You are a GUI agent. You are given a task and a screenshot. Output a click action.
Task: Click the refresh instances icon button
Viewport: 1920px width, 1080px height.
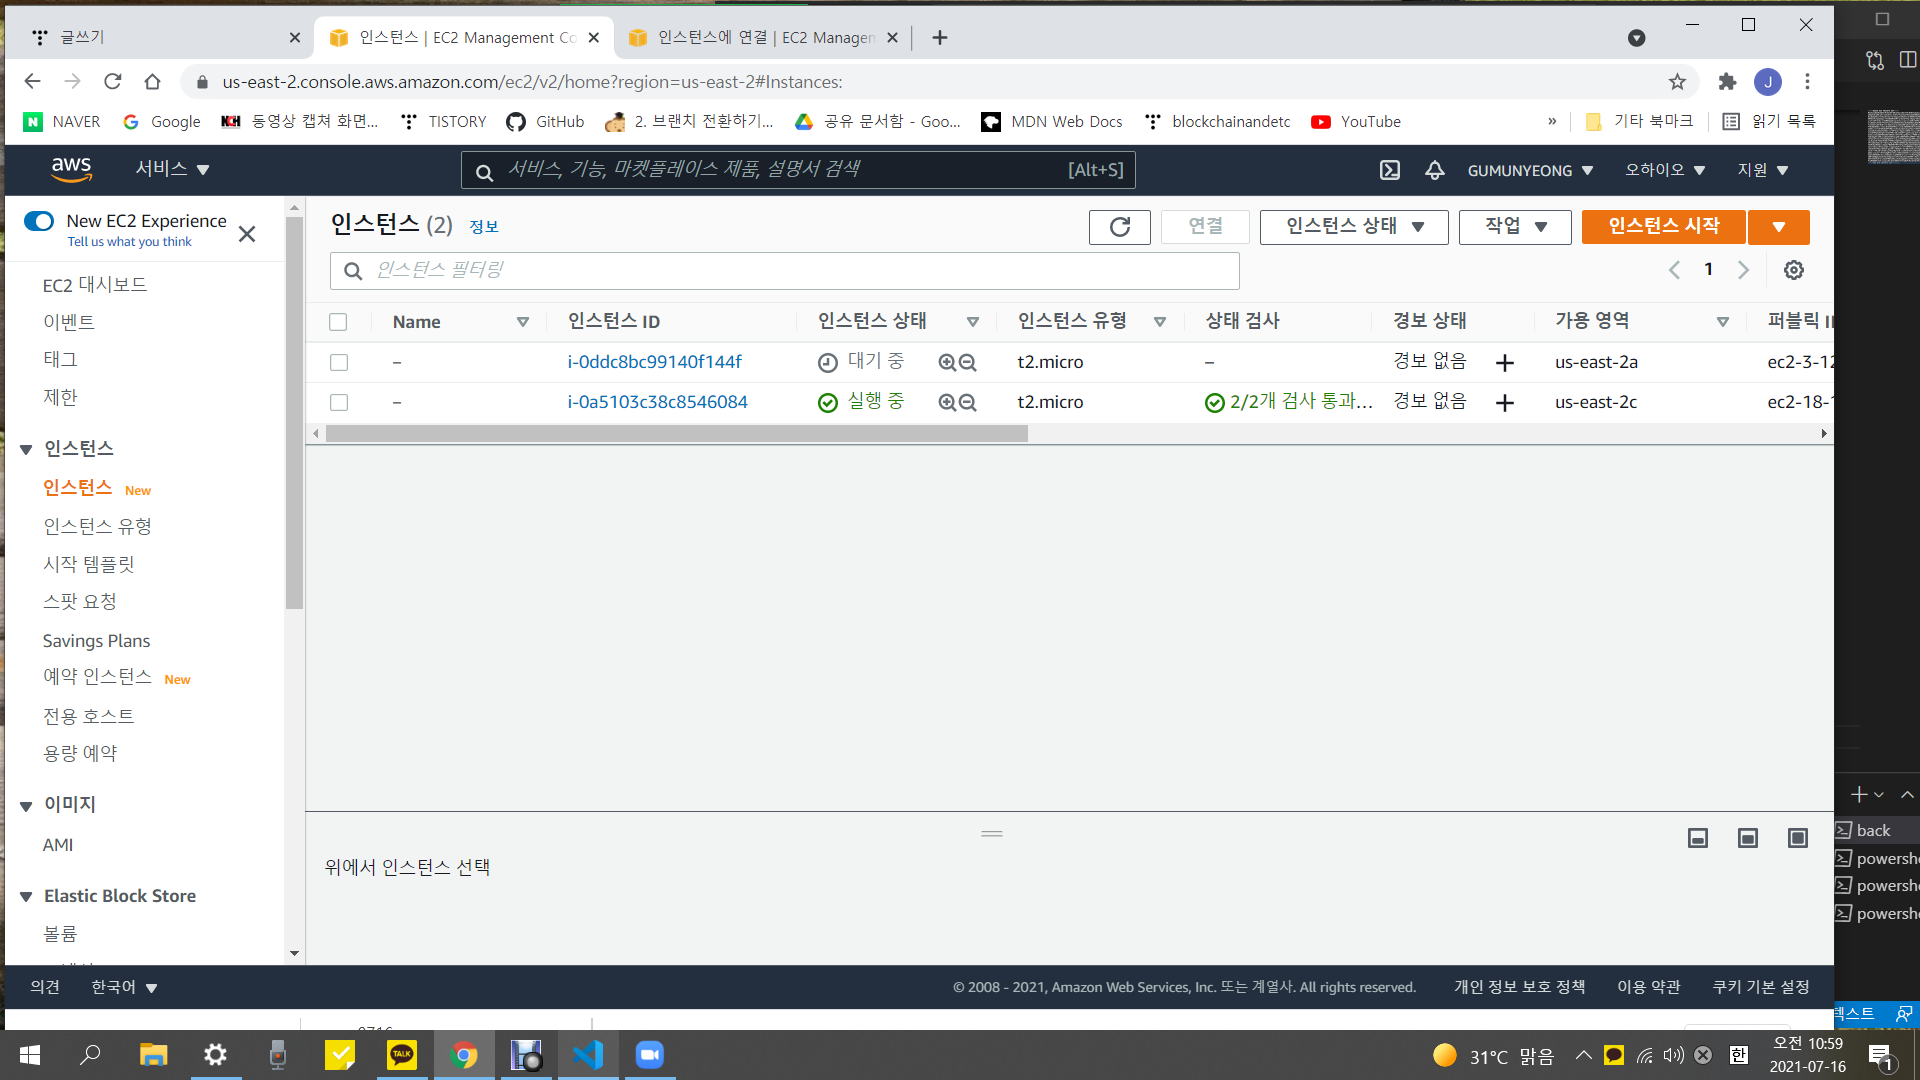tap(1119, 227)
